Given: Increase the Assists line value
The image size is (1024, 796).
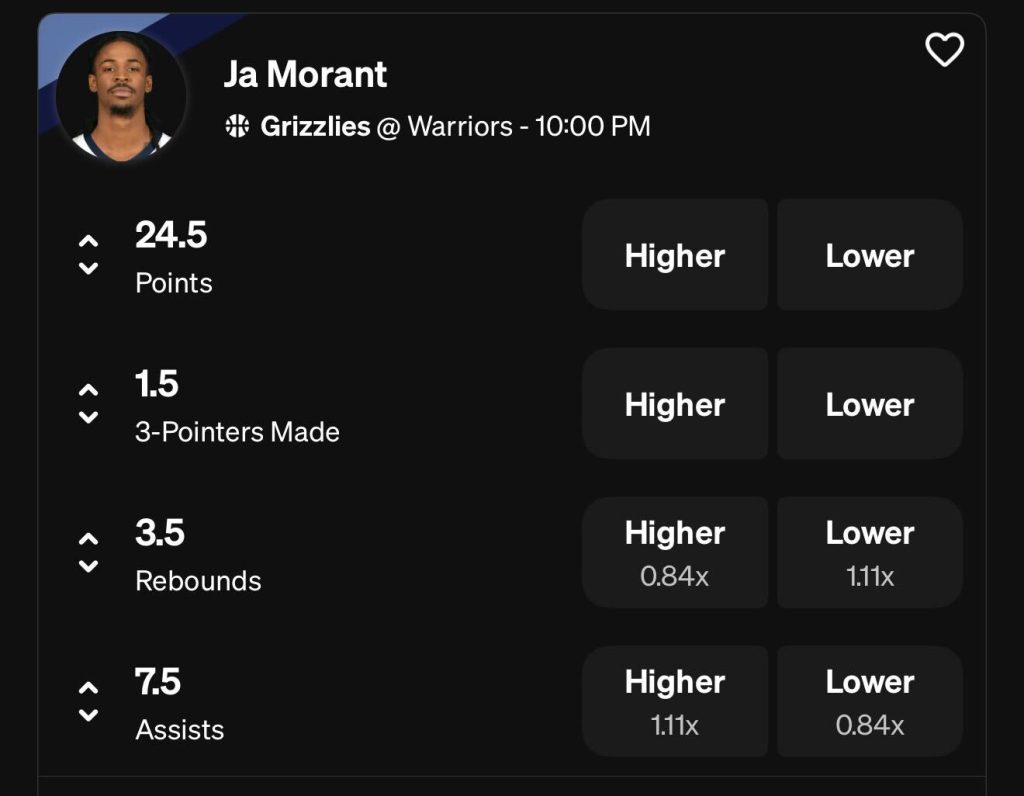Looking at the screenshot, I should click(89, 688).
